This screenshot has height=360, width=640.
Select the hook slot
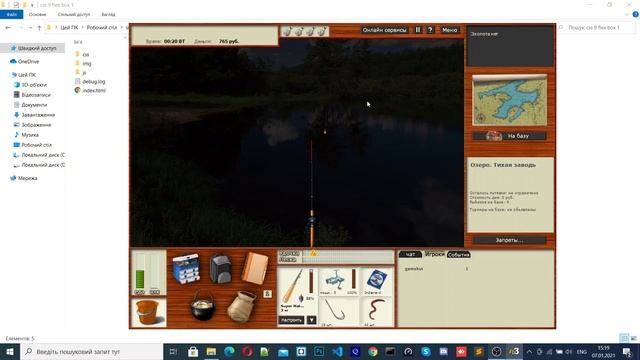click(x=338, y=312)
